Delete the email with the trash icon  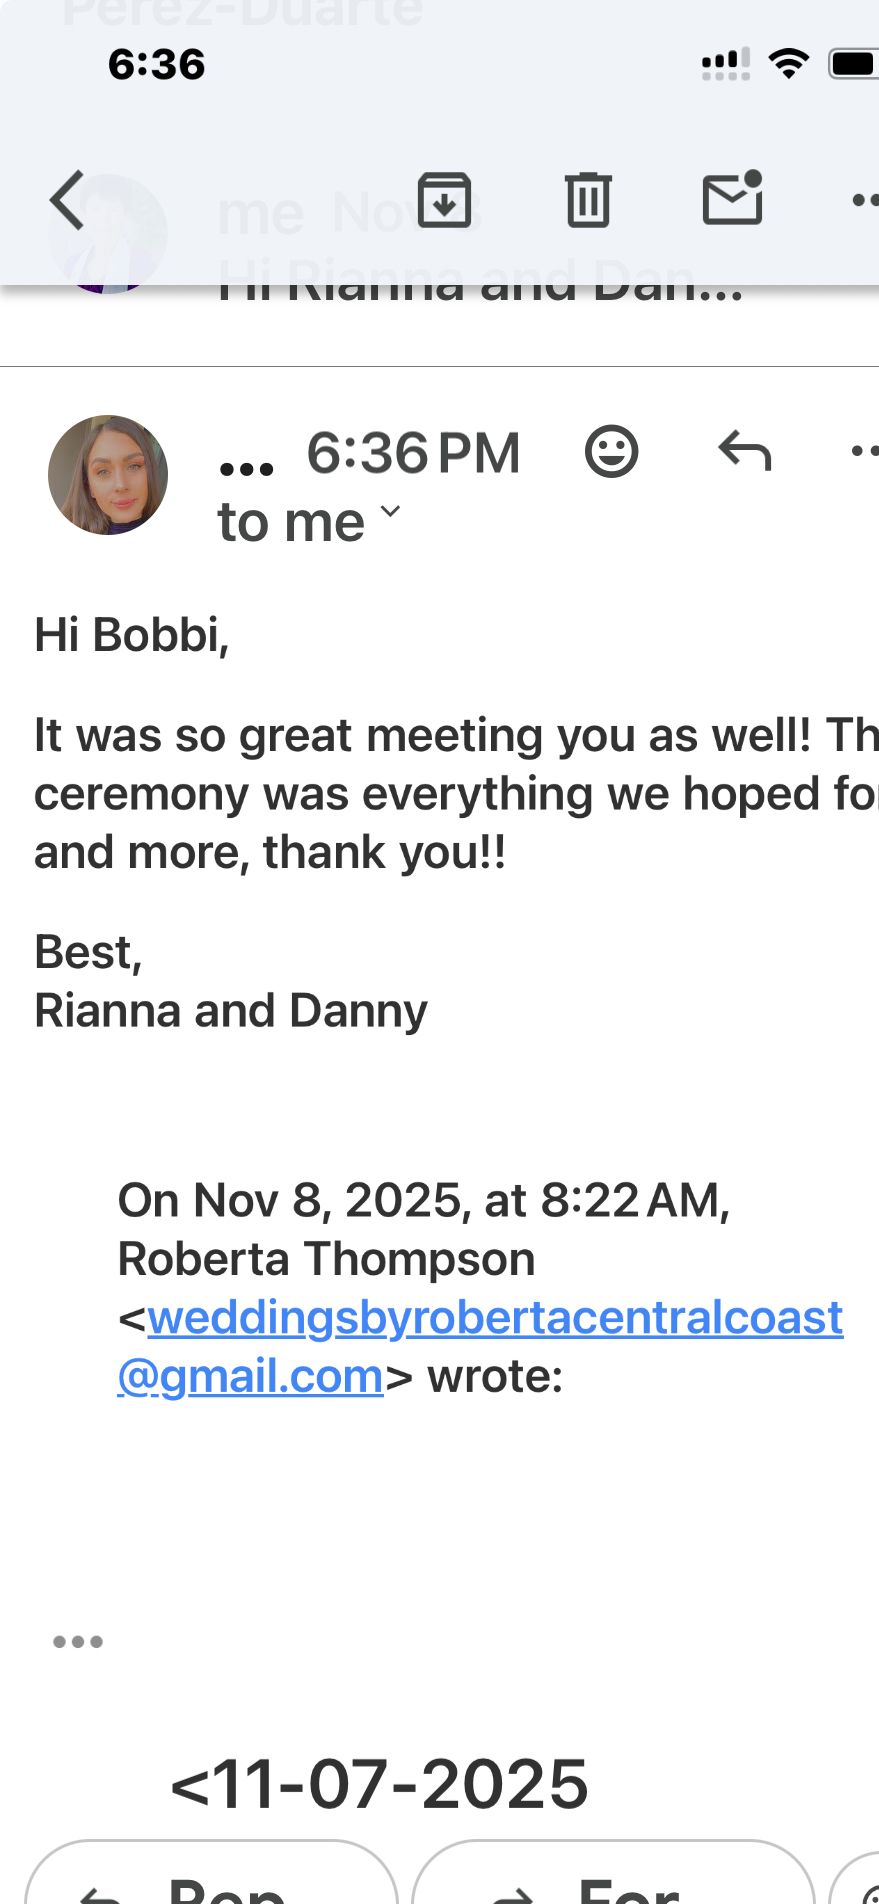click(588, 200)
